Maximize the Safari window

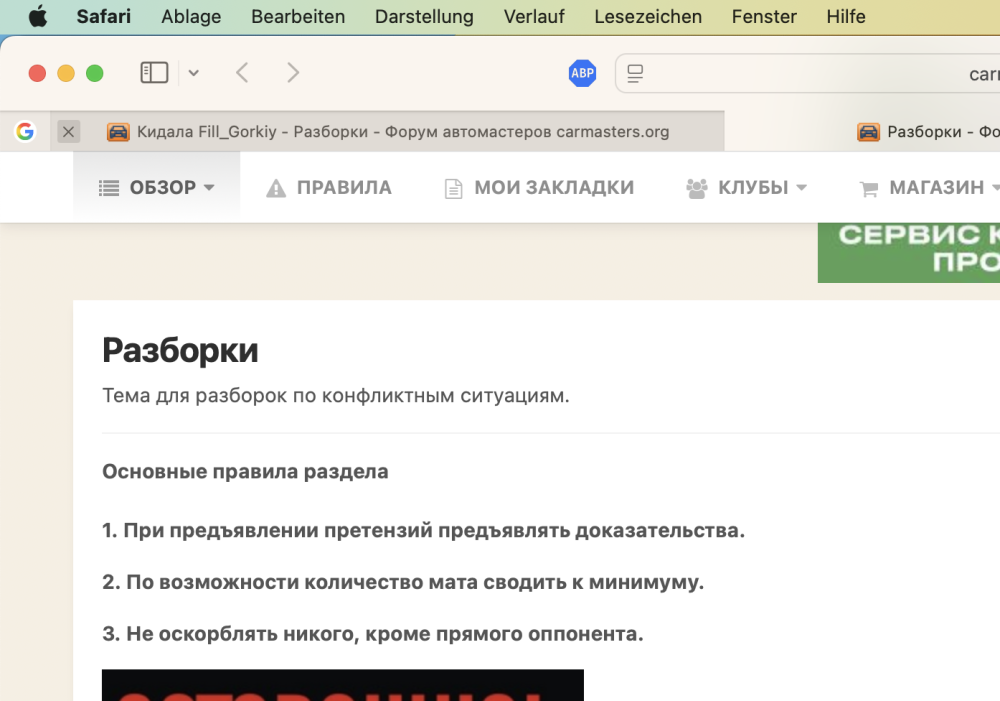94,73
